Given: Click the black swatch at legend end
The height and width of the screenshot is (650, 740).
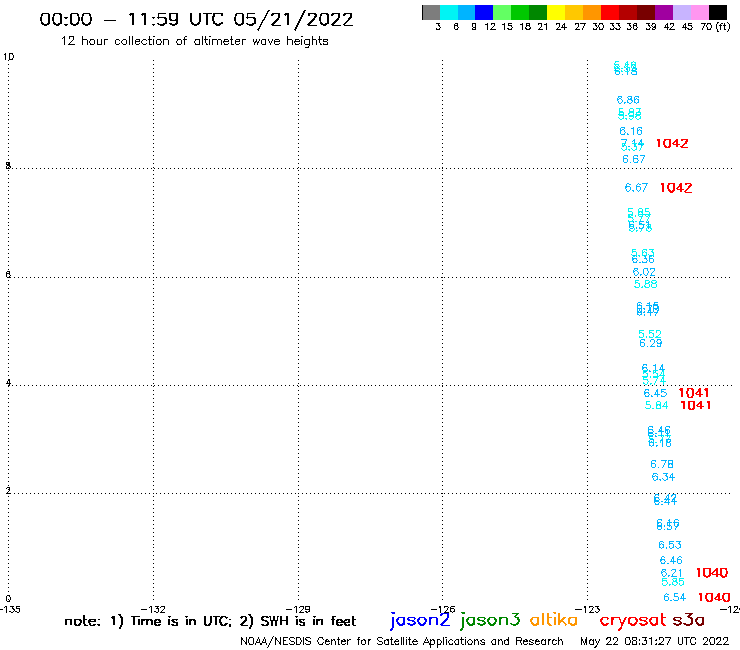Looking at the screenshot, I should coord(717,12).
